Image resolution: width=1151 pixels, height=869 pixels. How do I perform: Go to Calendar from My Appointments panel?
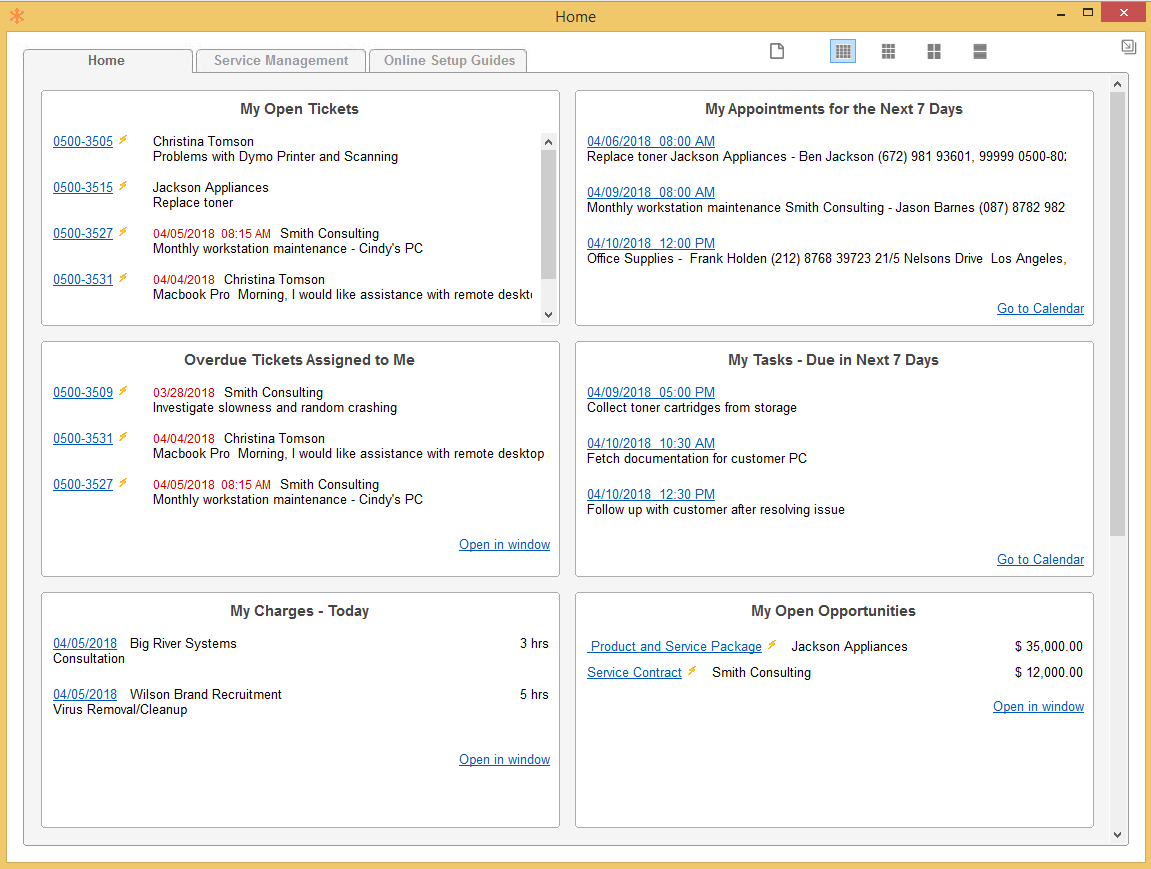[1040, 309]
